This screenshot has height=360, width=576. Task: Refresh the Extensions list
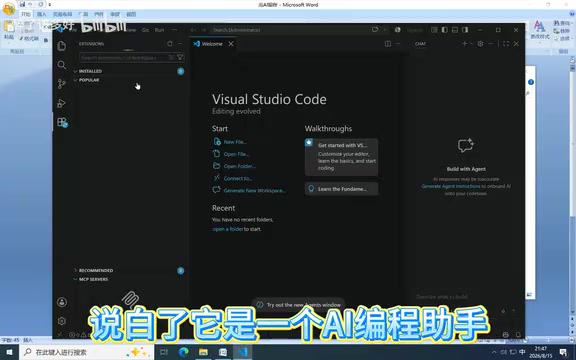point(170,44)
